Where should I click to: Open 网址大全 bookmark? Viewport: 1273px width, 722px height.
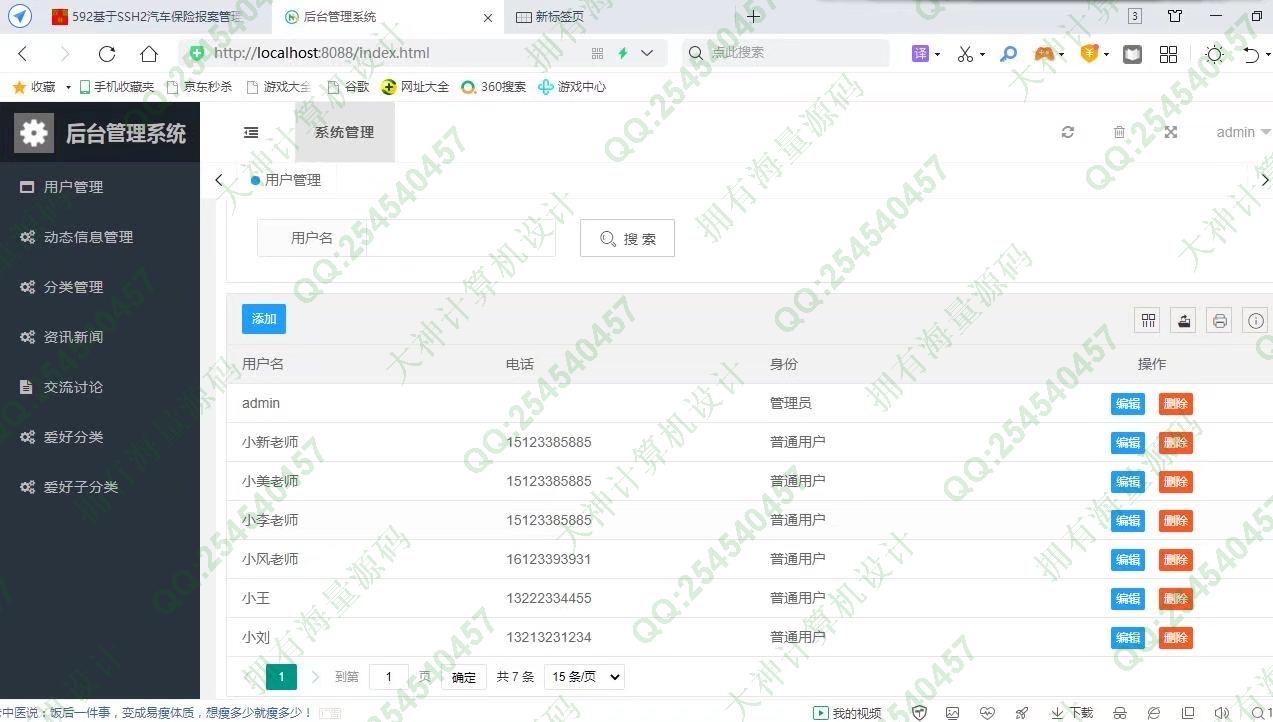pos(415,87)
